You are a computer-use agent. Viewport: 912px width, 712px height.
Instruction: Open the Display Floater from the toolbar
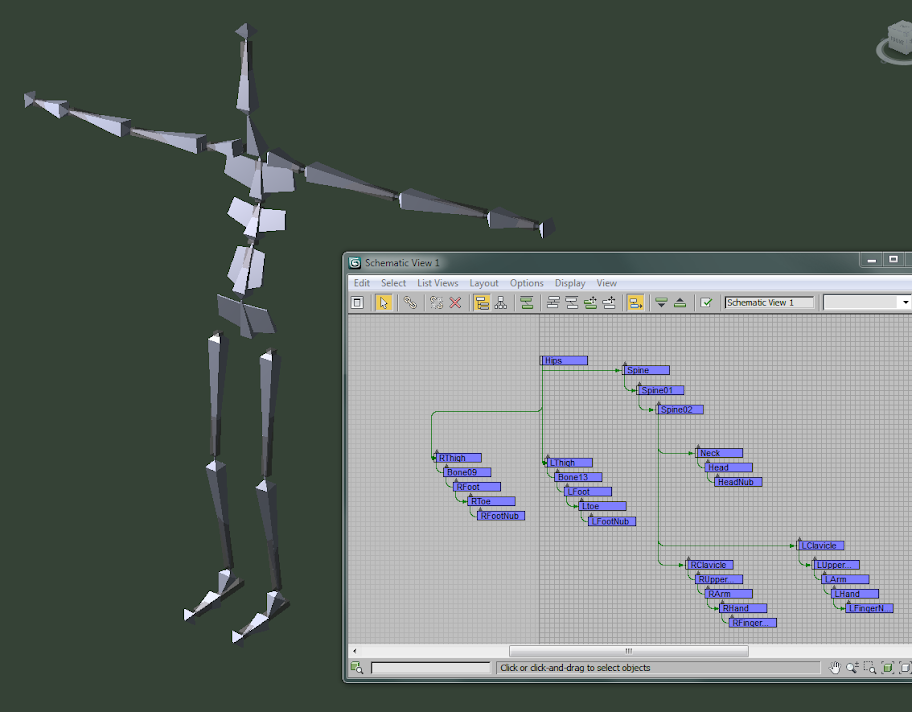click(356, 302)
